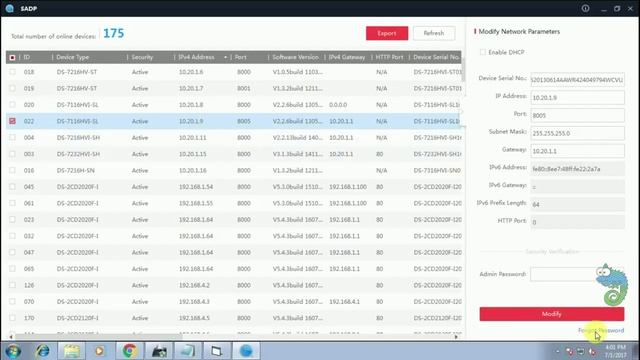Enable the DHCP checkbox
This screenshot has width=640, height=360.
[483, 52]
